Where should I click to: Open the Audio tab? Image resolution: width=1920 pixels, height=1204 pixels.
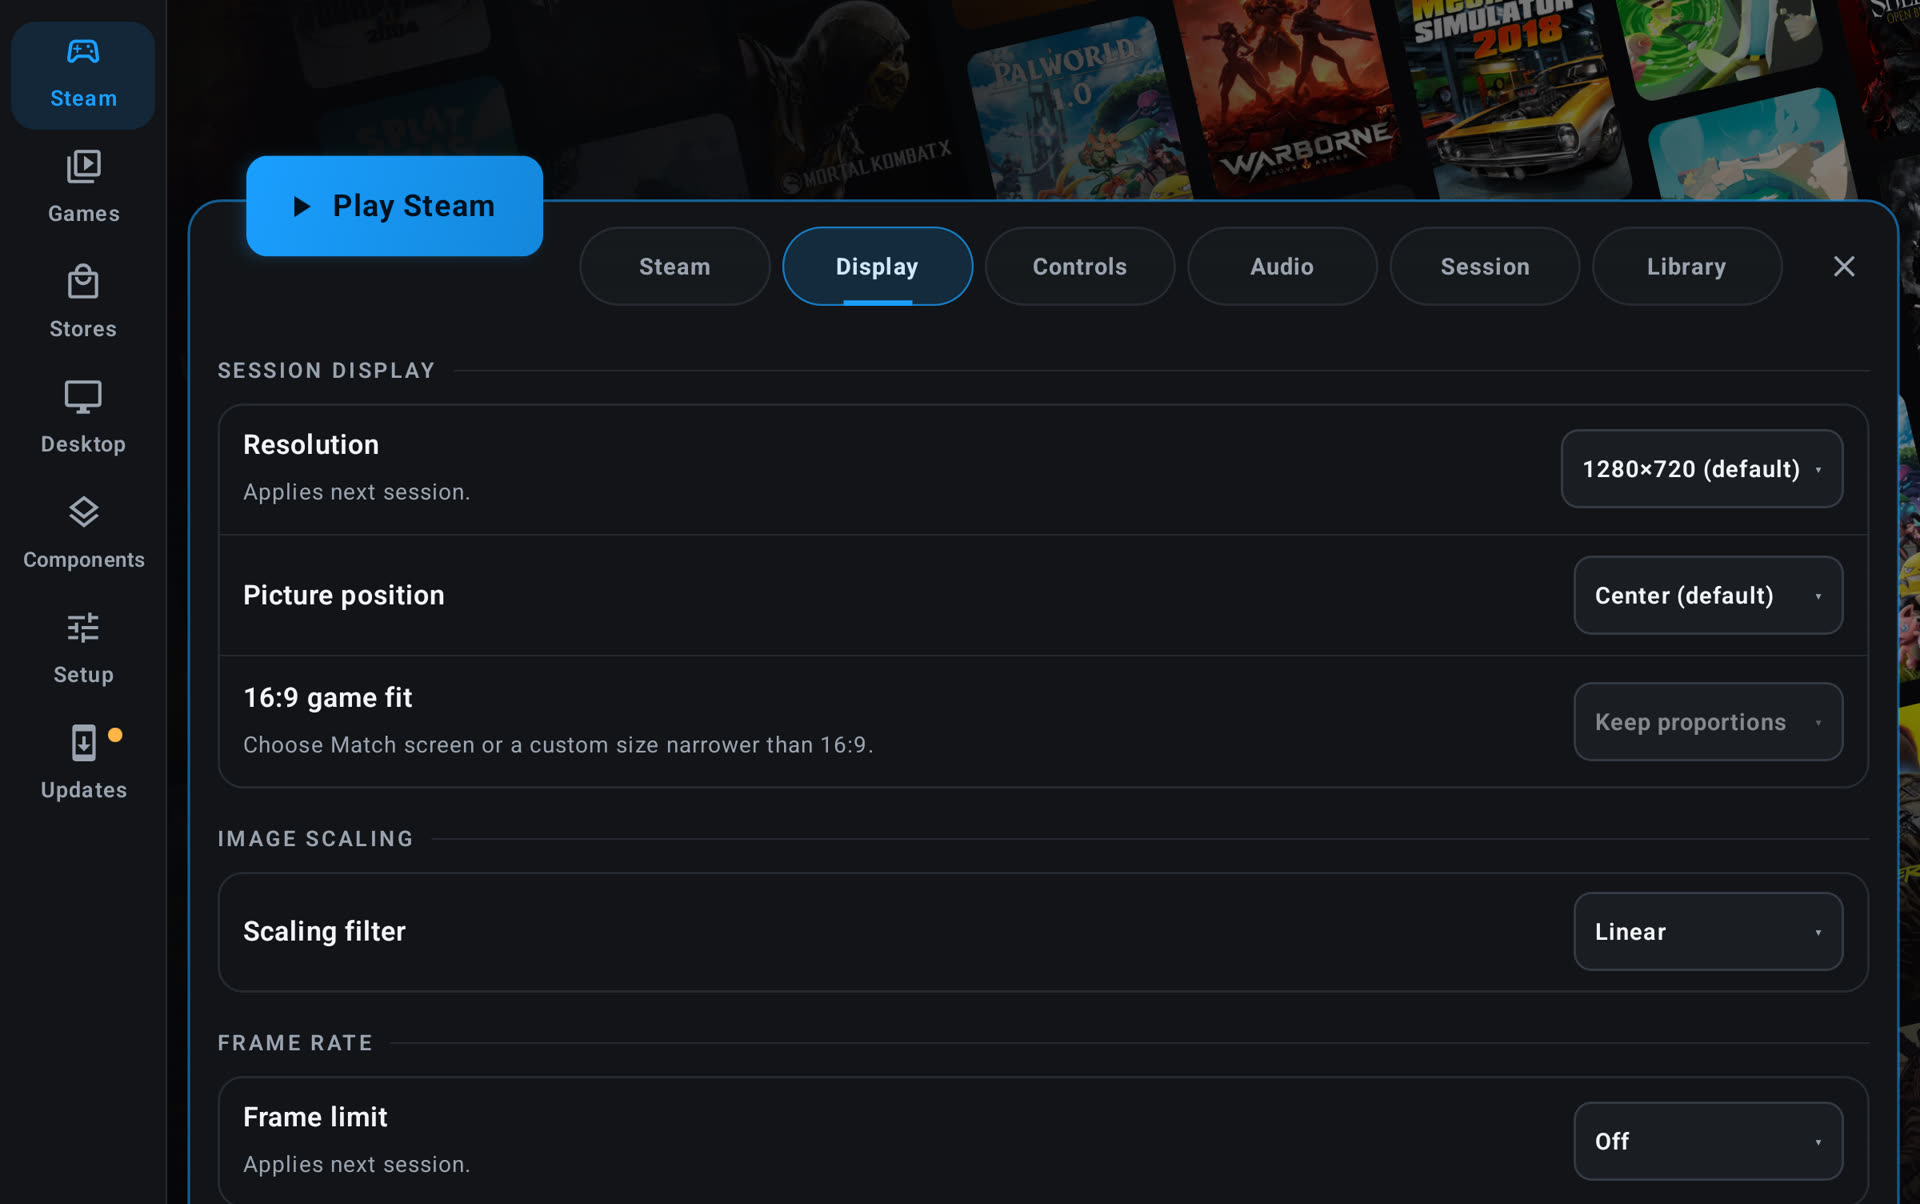click(1282, 266)
